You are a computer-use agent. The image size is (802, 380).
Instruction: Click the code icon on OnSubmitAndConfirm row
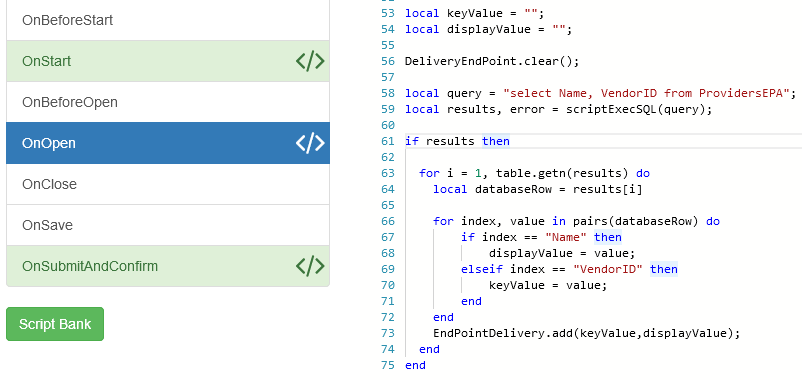click(x=310, y=266)
